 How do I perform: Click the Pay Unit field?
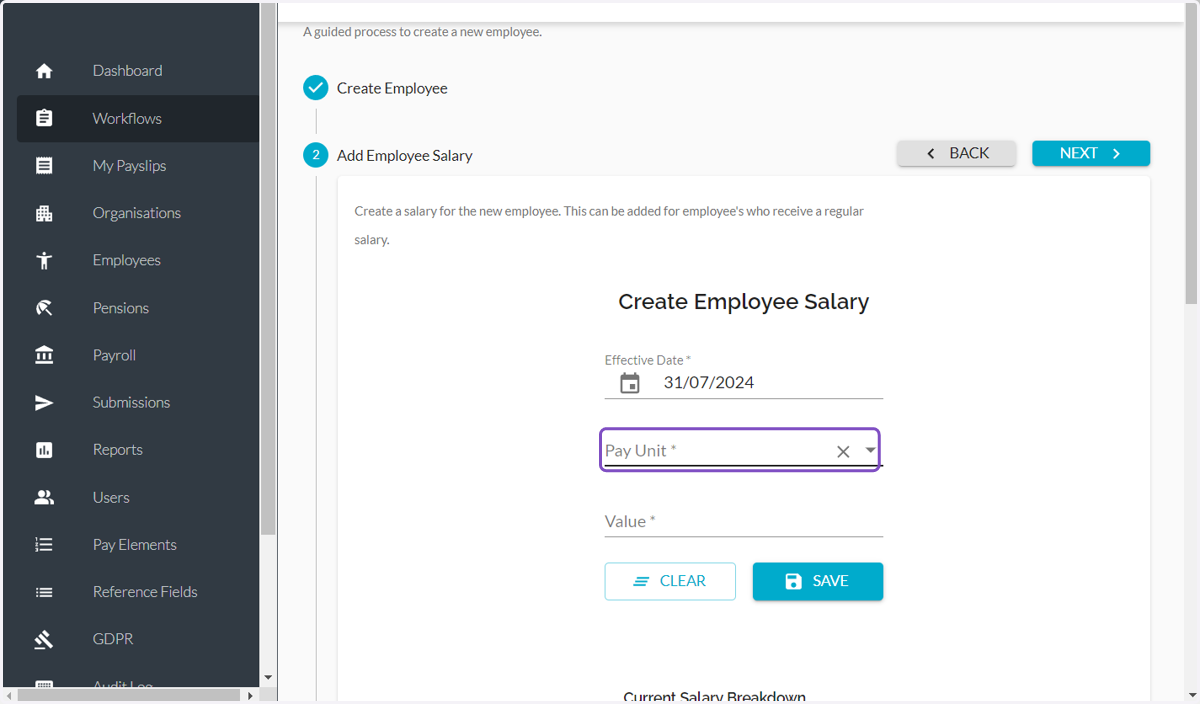point(740,450)
